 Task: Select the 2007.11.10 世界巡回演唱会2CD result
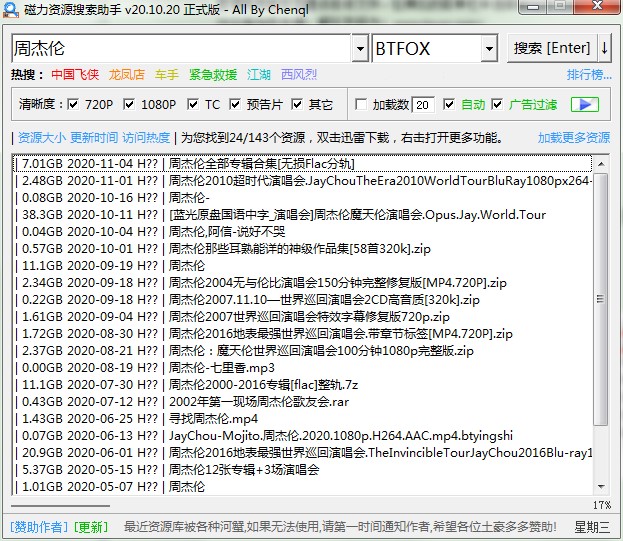pos(303,300)
